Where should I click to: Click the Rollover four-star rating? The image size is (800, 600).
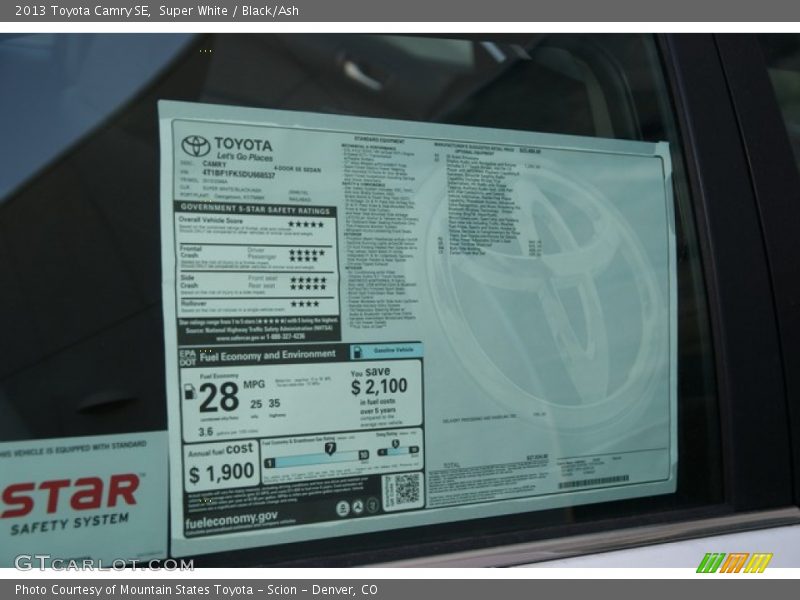(x=304, y=304)
